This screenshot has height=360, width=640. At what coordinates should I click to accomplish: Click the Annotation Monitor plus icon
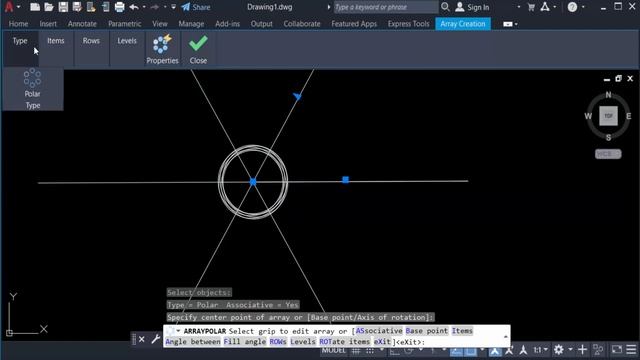pos(582,350)
